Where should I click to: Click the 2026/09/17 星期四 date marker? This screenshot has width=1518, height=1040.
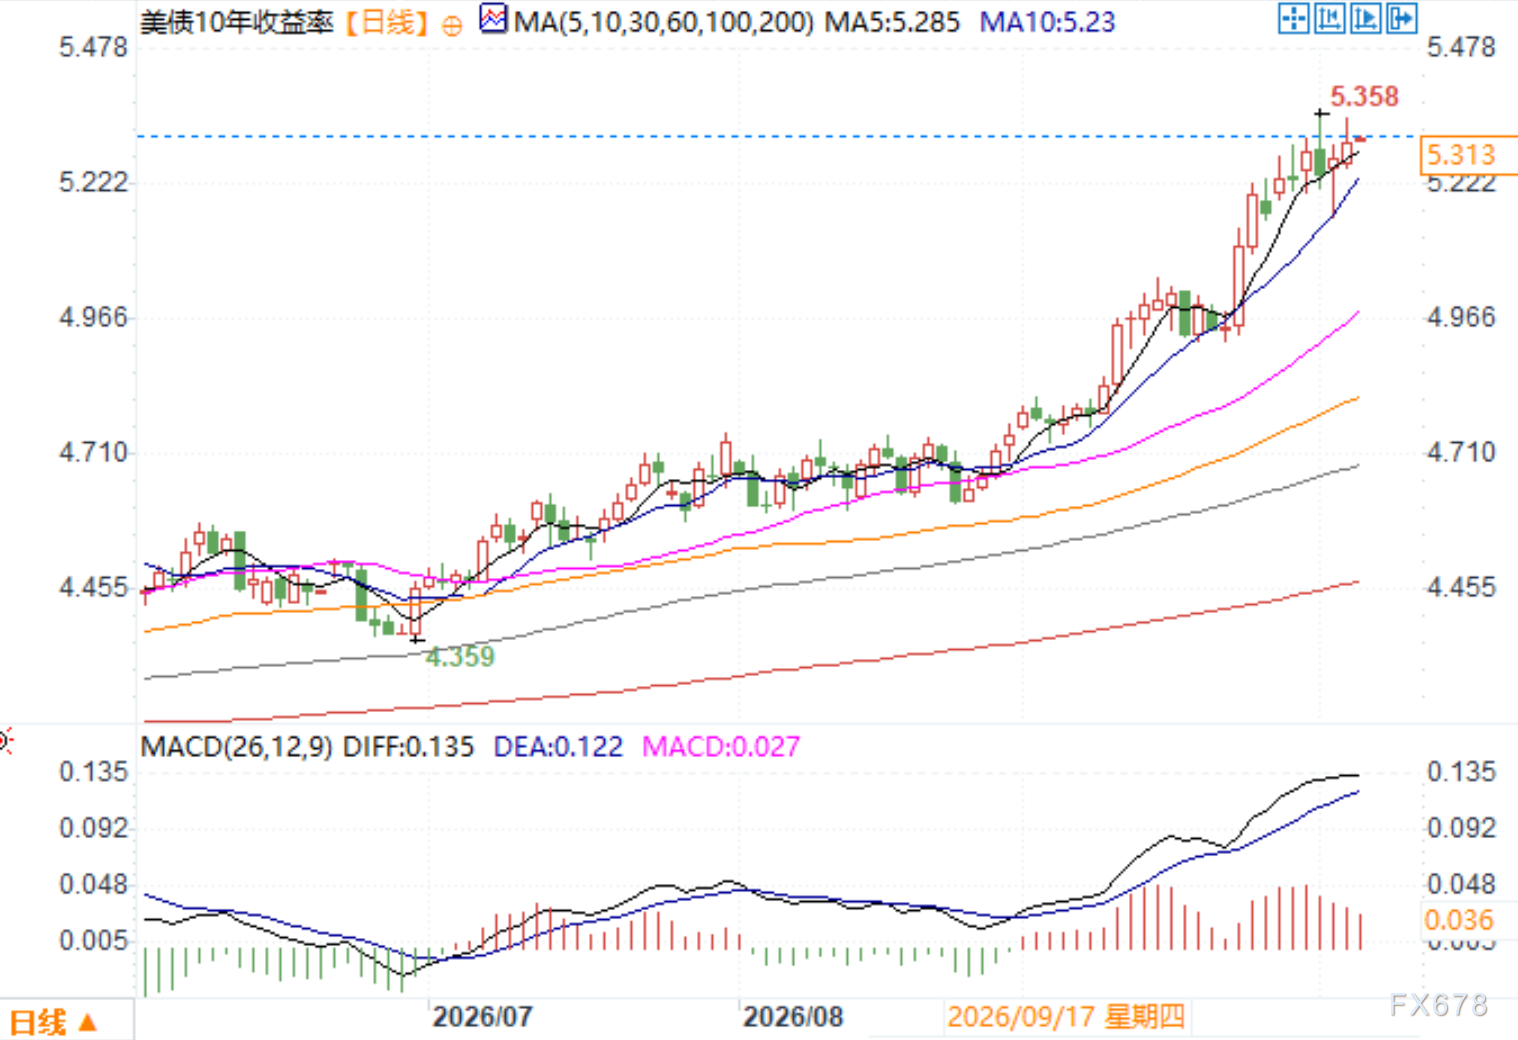tap(1066, 1017)
